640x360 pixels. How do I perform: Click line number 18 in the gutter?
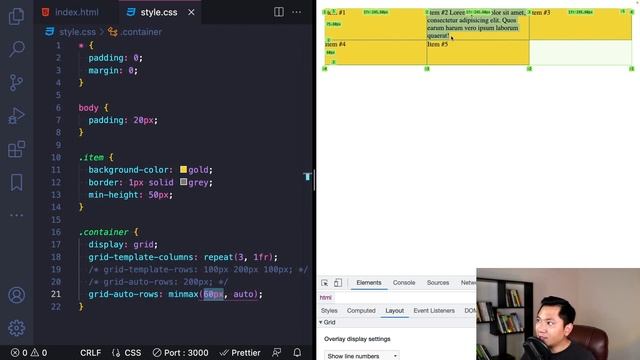56,257
